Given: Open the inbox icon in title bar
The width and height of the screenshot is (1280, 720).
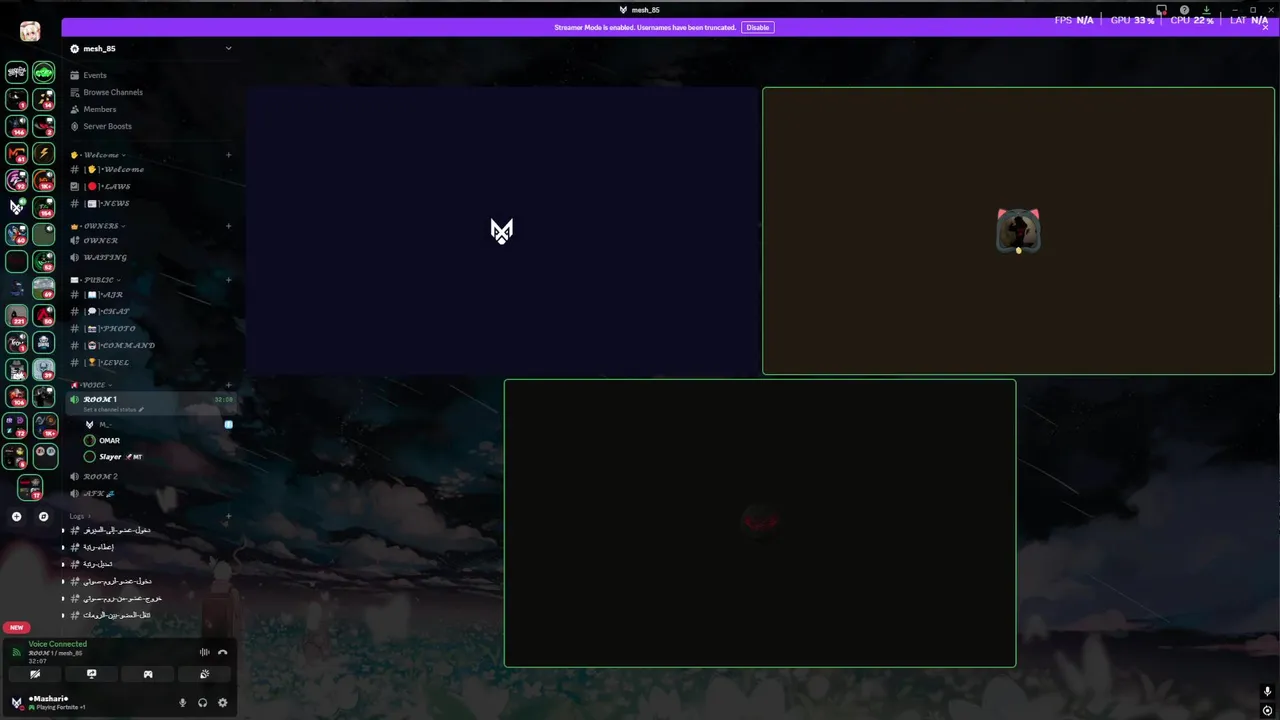Looking at the screenshot, I should point(1161,10).
